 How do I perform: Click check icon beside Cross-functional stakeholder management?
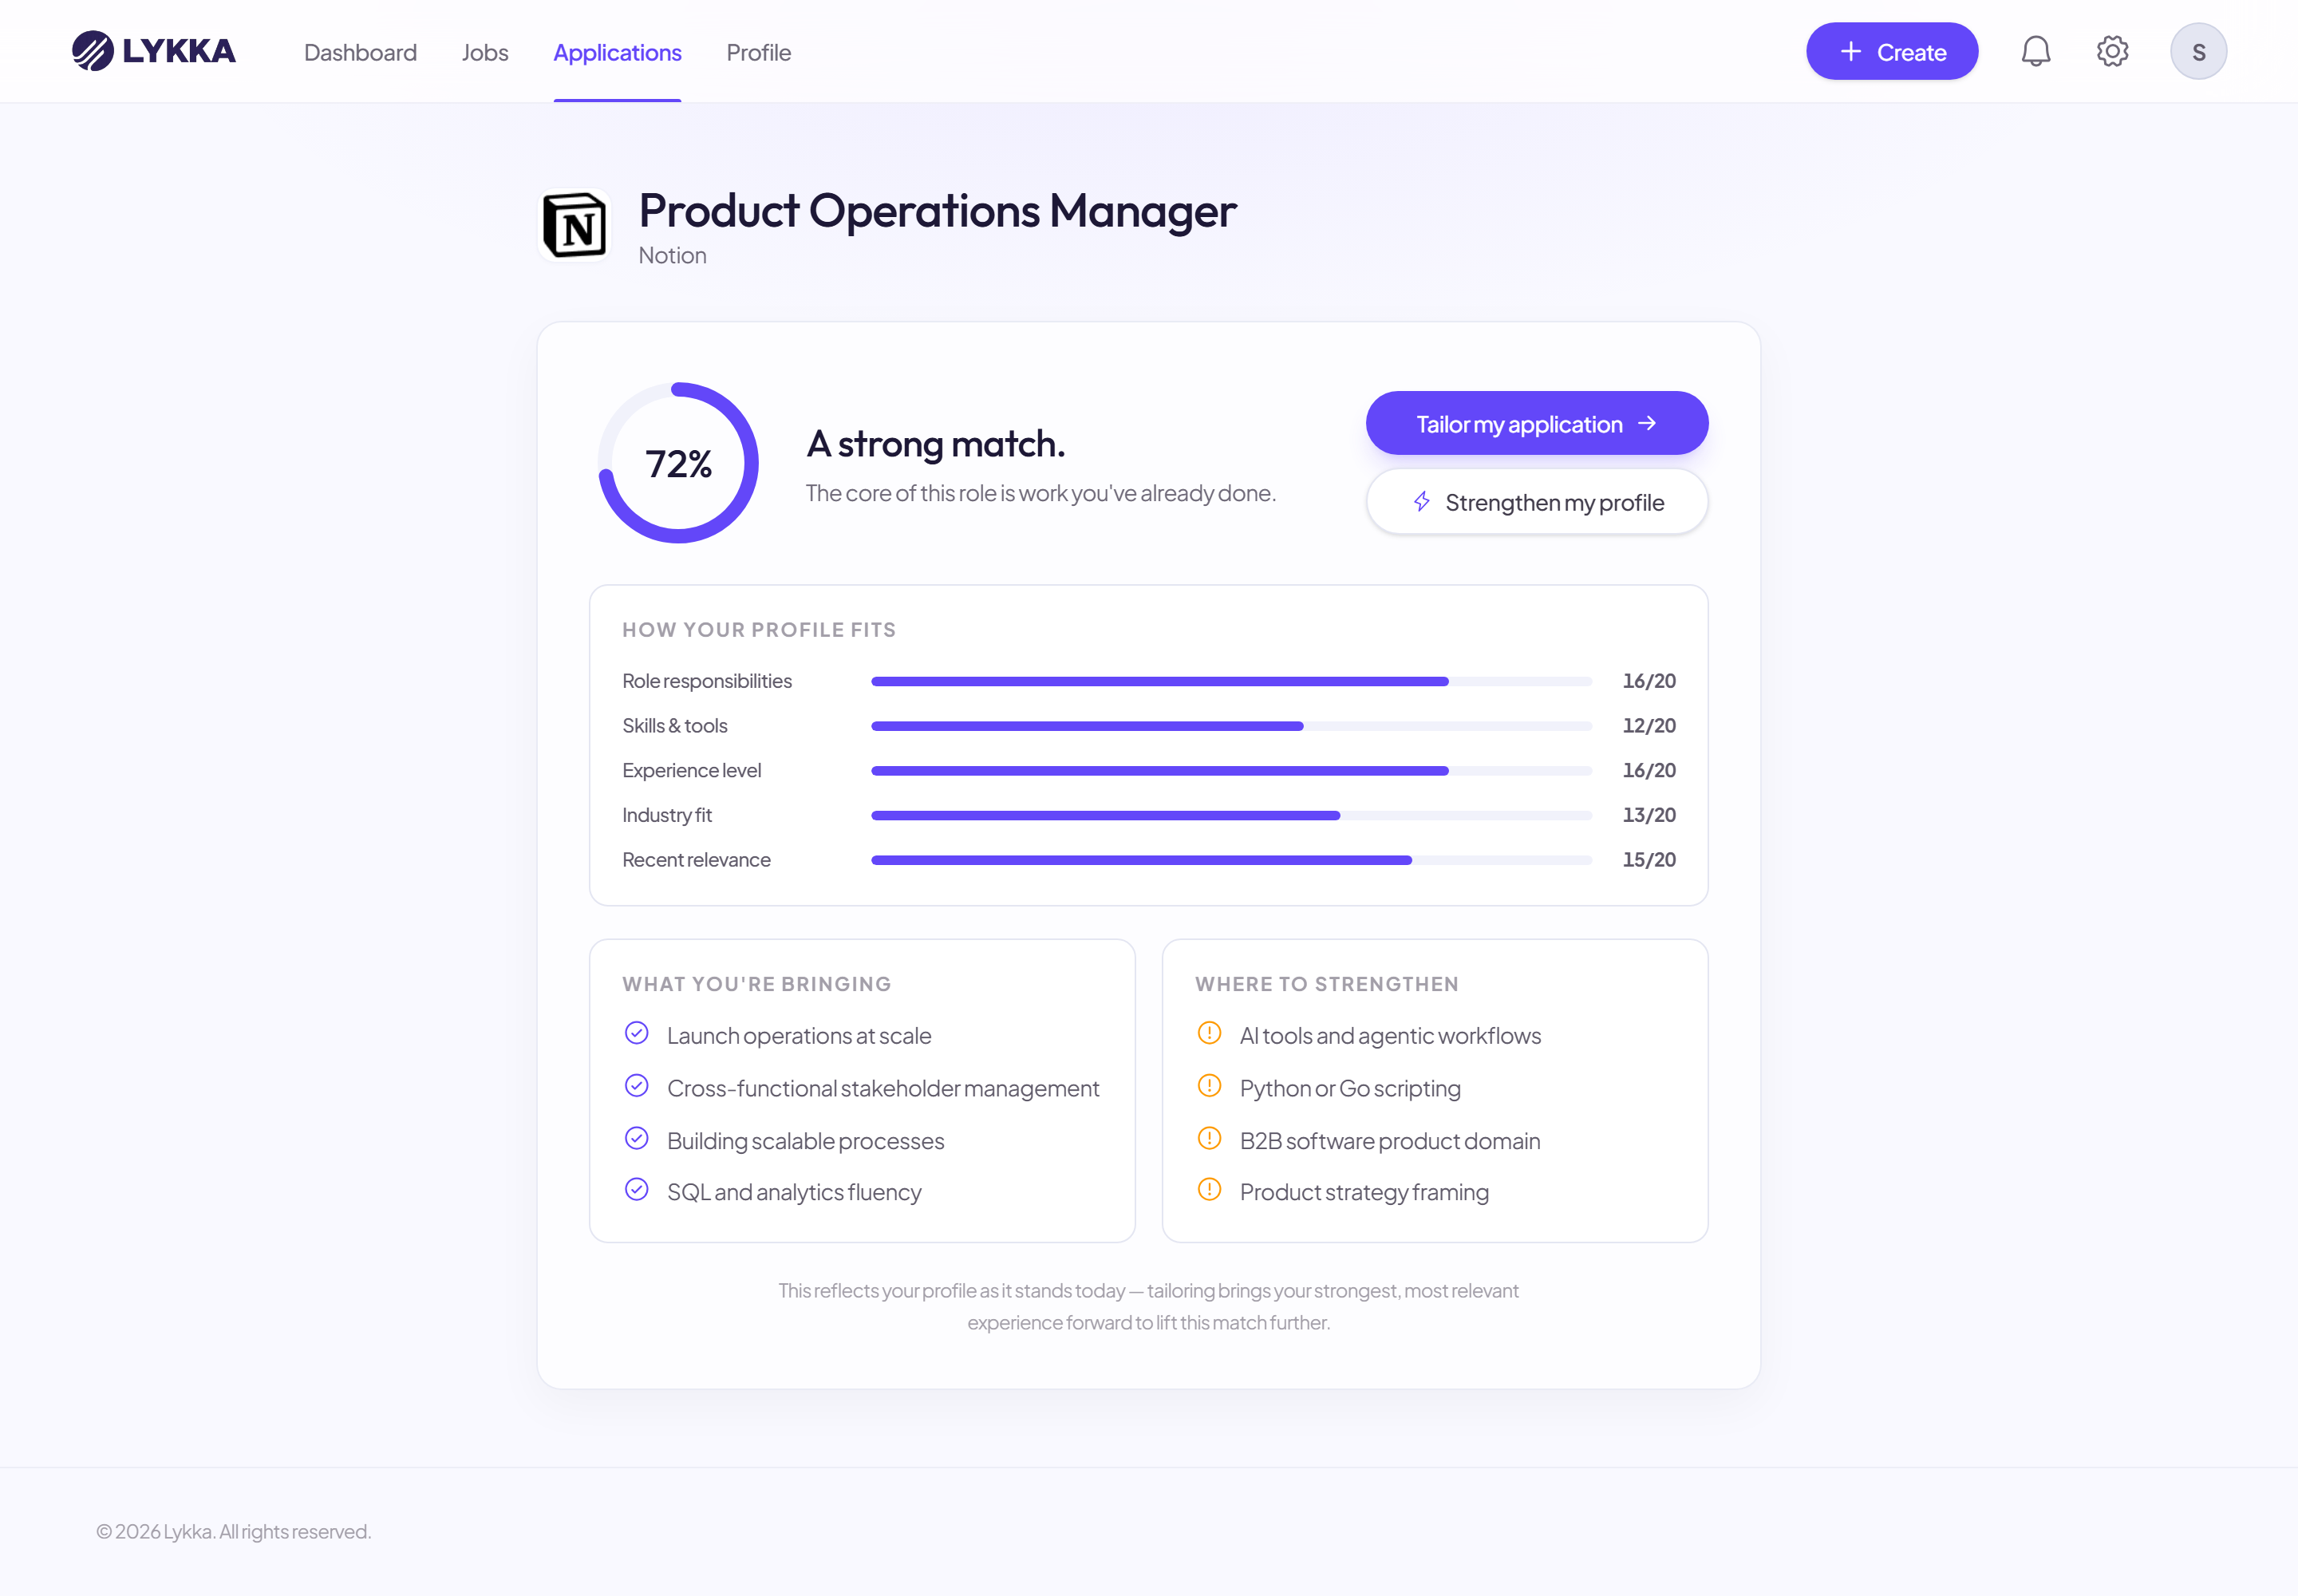pos(636,1086)
